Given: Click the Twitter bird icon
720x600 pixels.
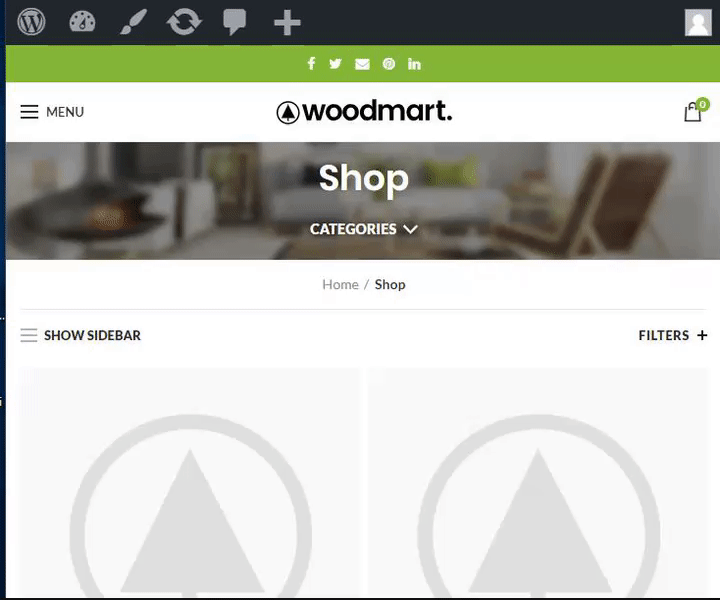Looking at the screenshot, I should click(x=336, y=64).
